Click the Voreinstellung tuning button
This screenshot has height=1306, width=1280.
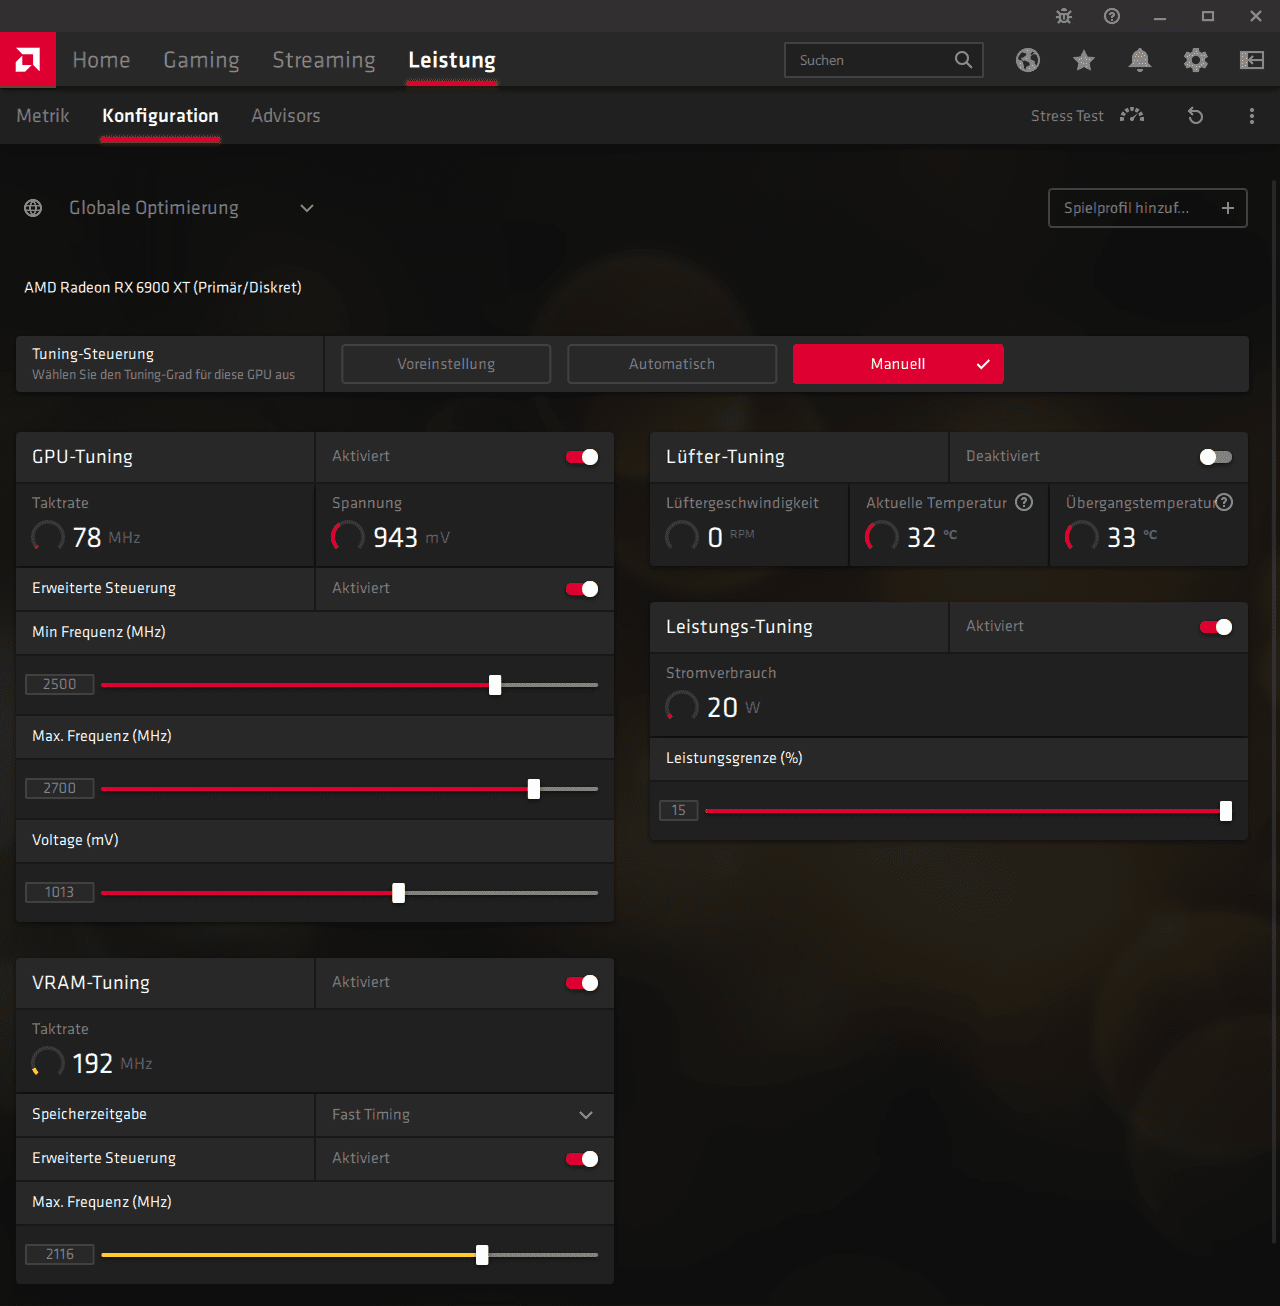[446, 364]
